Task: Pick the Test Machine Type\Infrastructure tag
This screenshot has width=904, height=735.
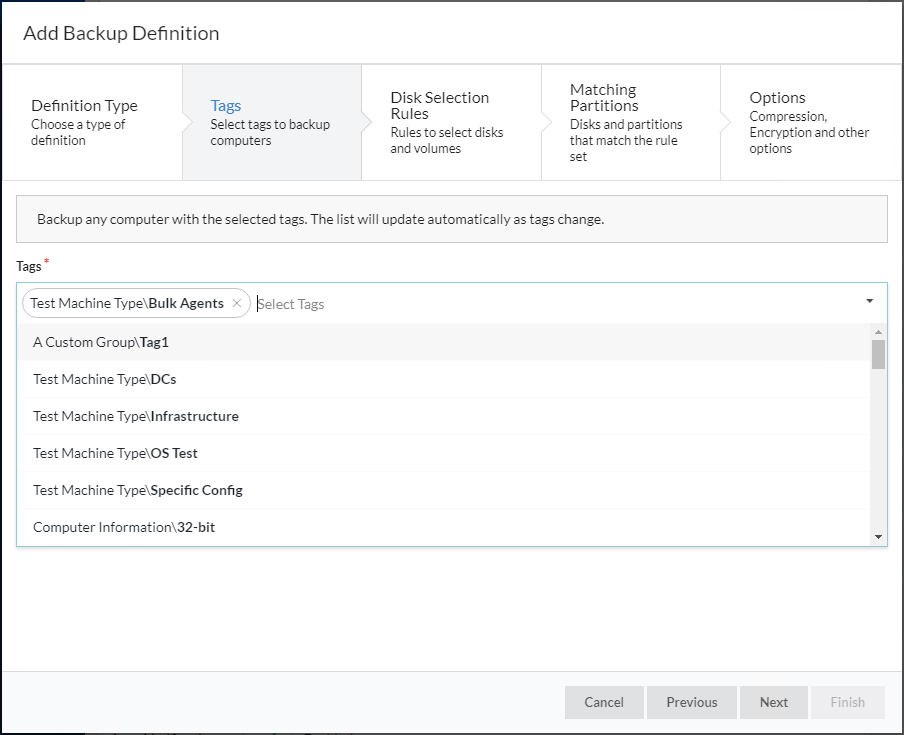Action: pos(136,416)
